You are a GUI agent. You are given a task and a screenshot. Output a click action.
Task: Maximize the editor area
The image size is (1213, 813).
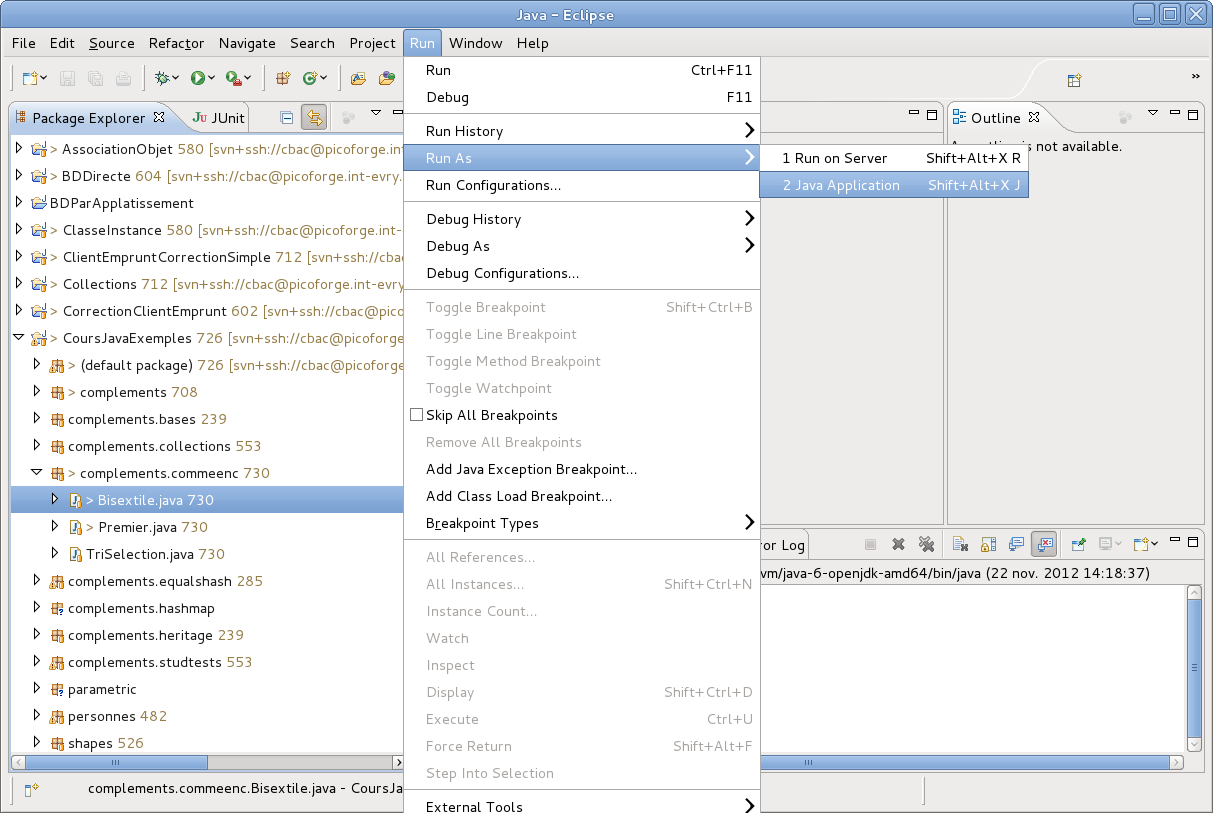click(x=932, y=114)
